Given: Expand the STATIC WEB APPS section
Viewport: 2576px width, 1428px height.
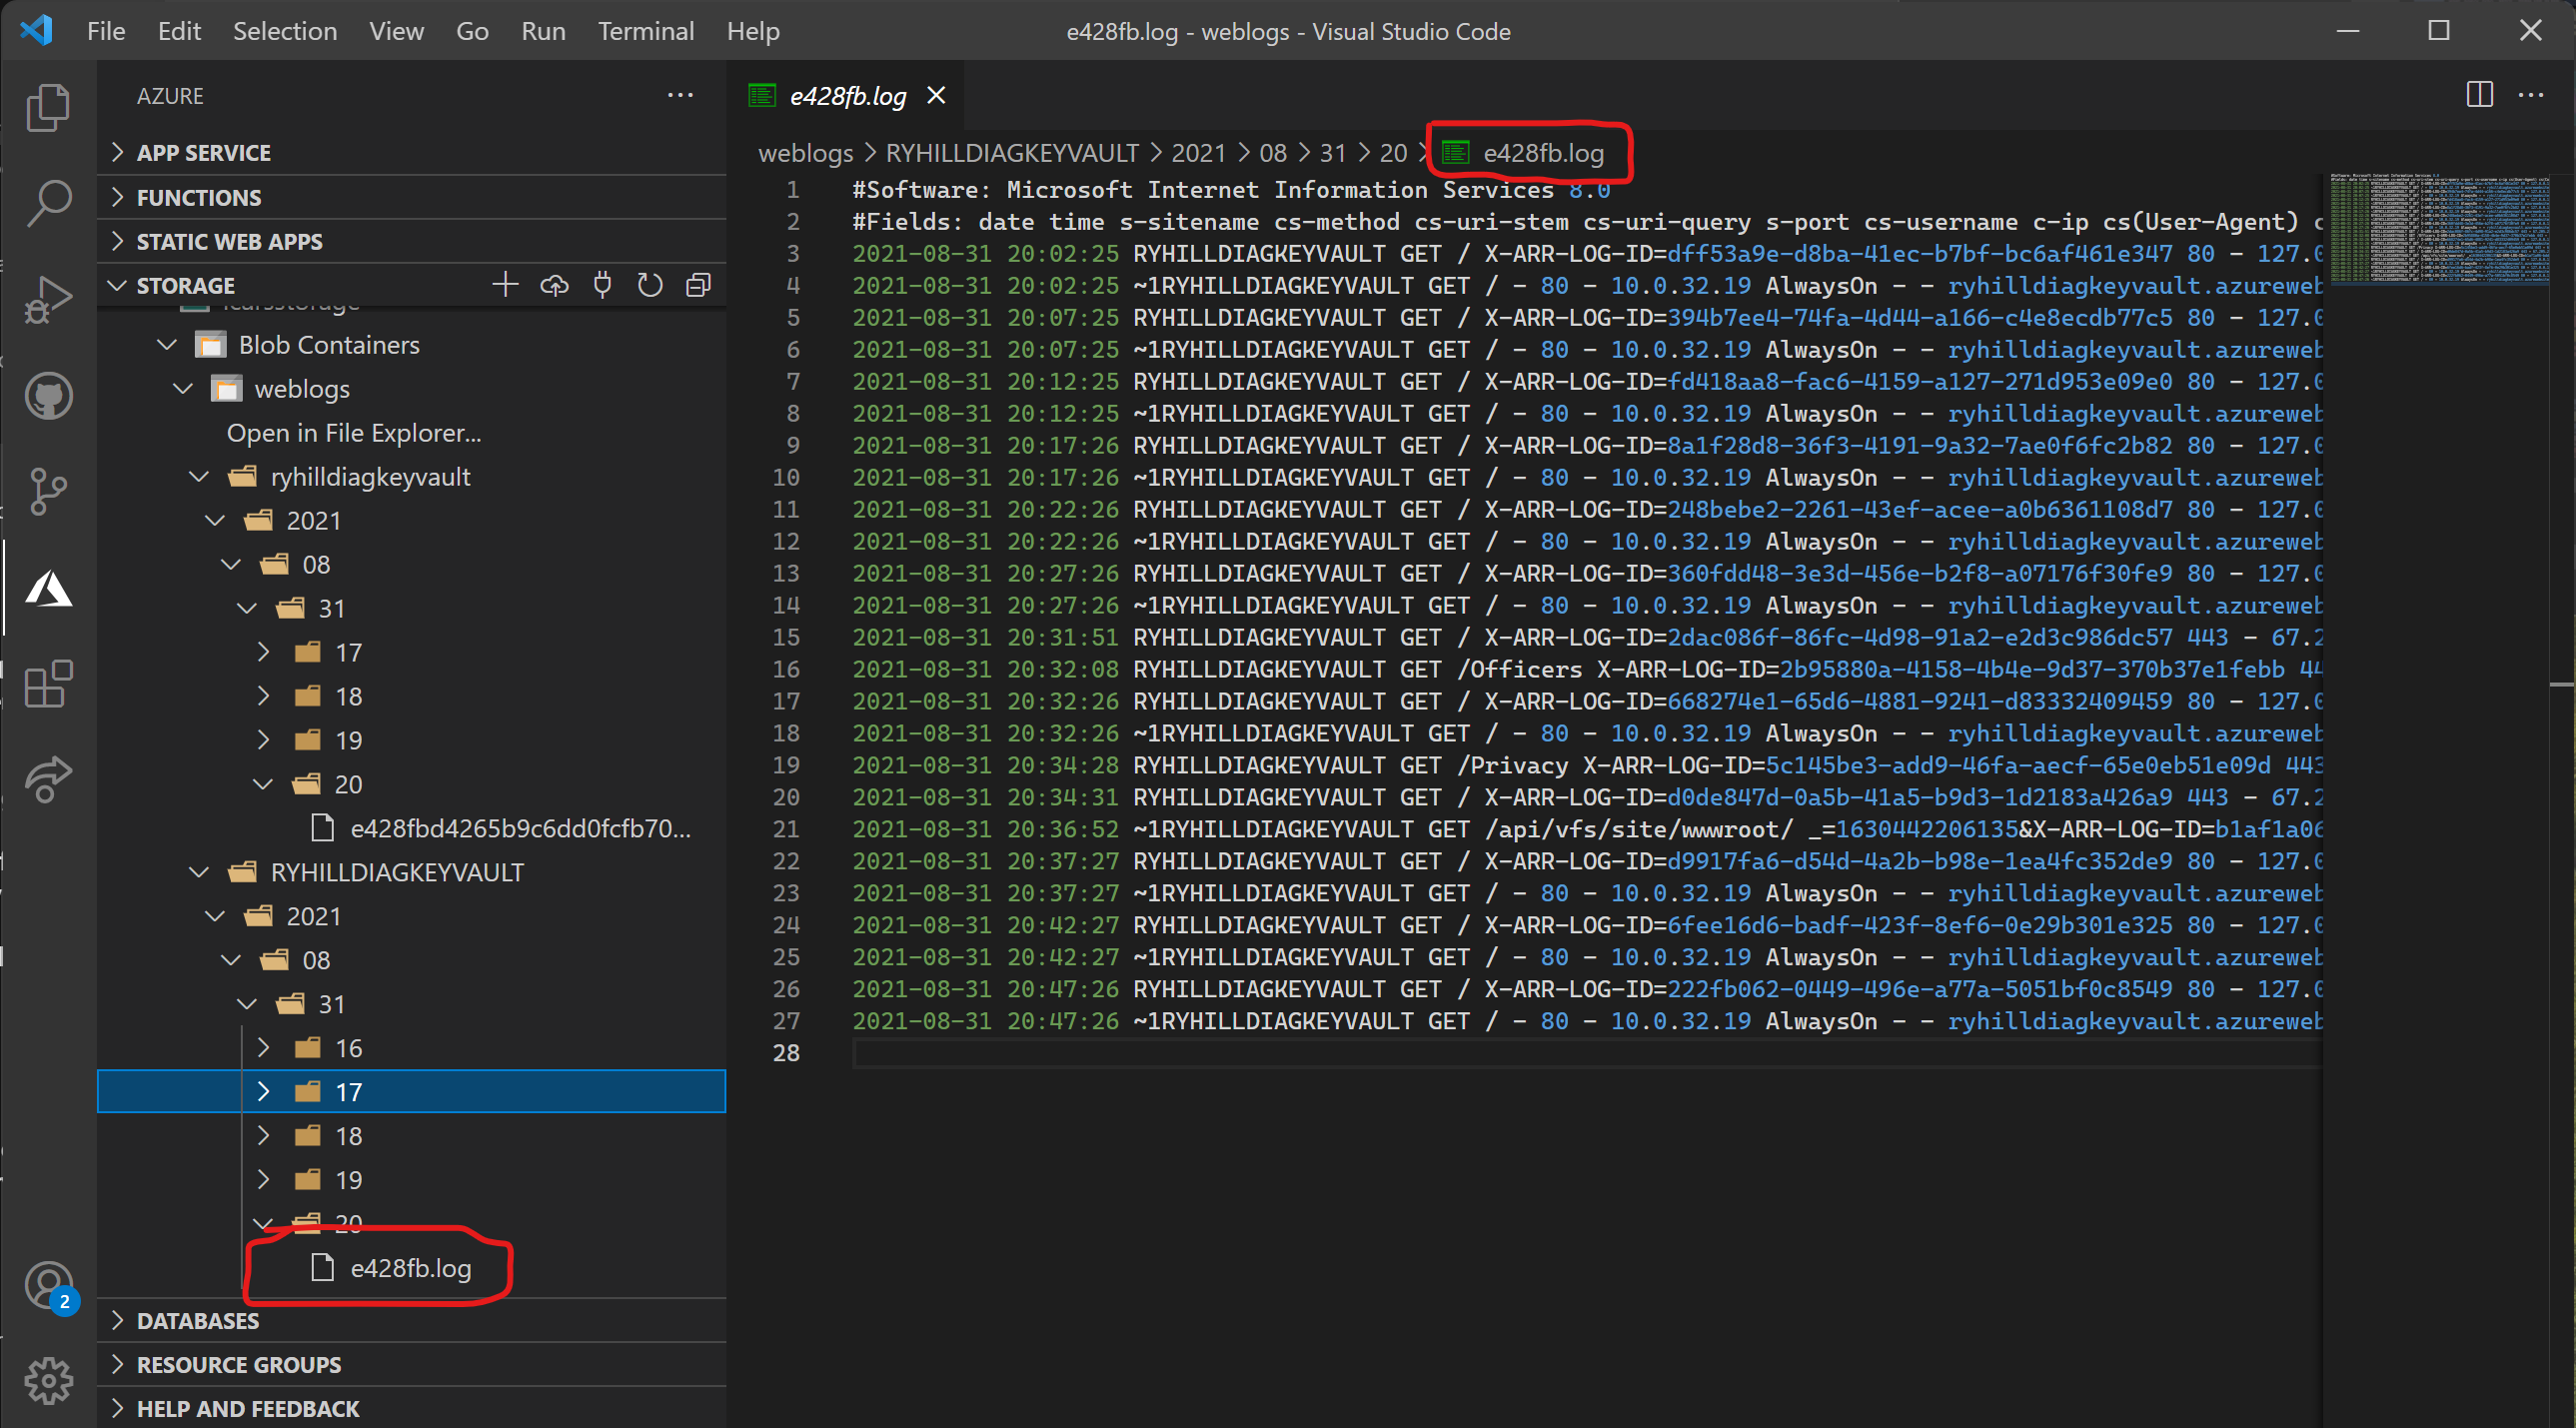Looking at the screenshot, I should coord(412,241).
